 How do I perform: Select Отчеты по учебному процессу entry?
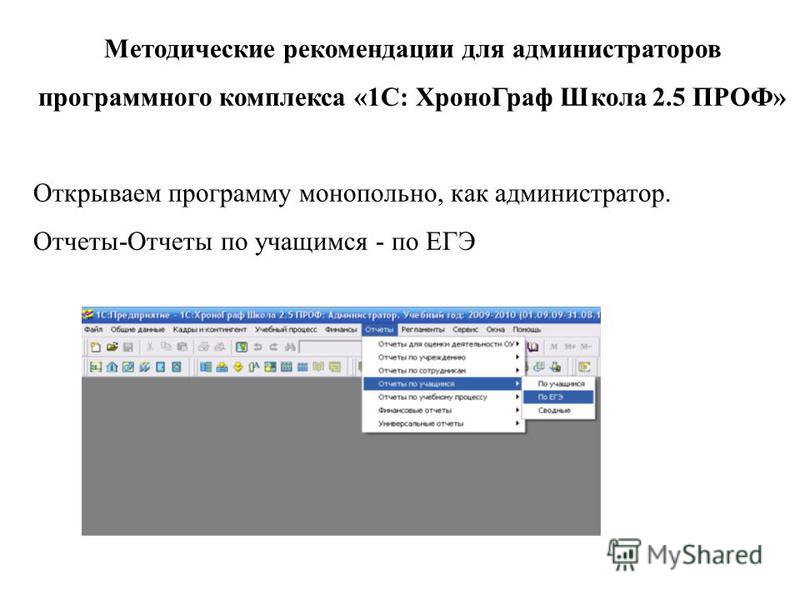pos(443,397)
